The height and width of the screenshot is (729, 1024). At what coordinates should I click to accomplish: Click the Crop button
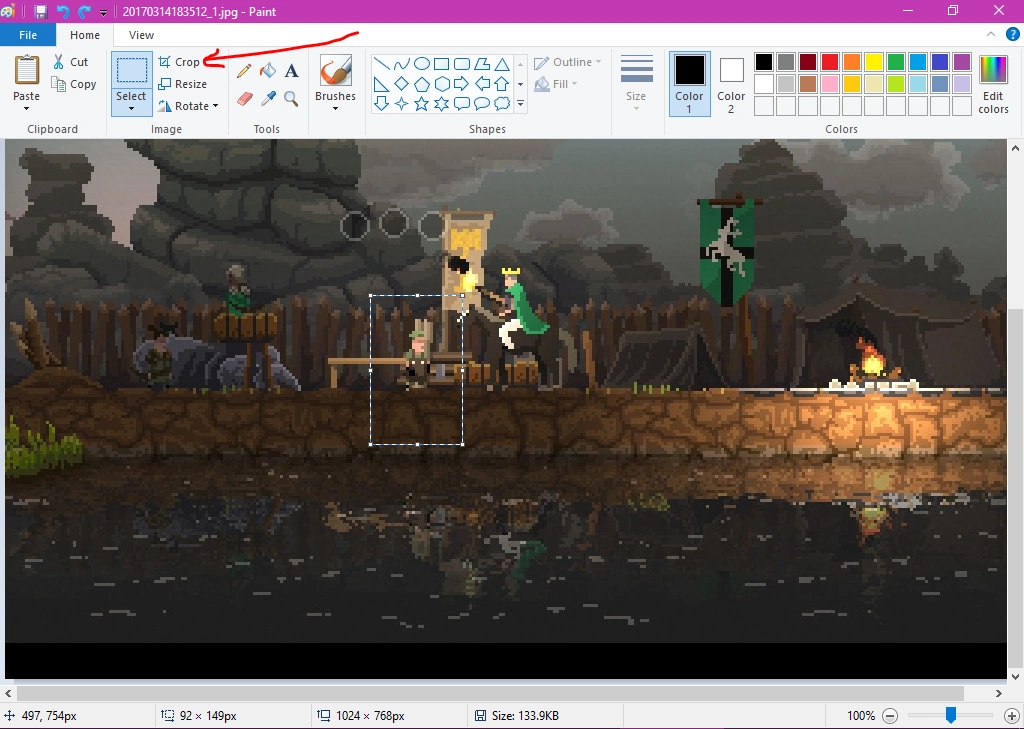click(x=179, y=62)
